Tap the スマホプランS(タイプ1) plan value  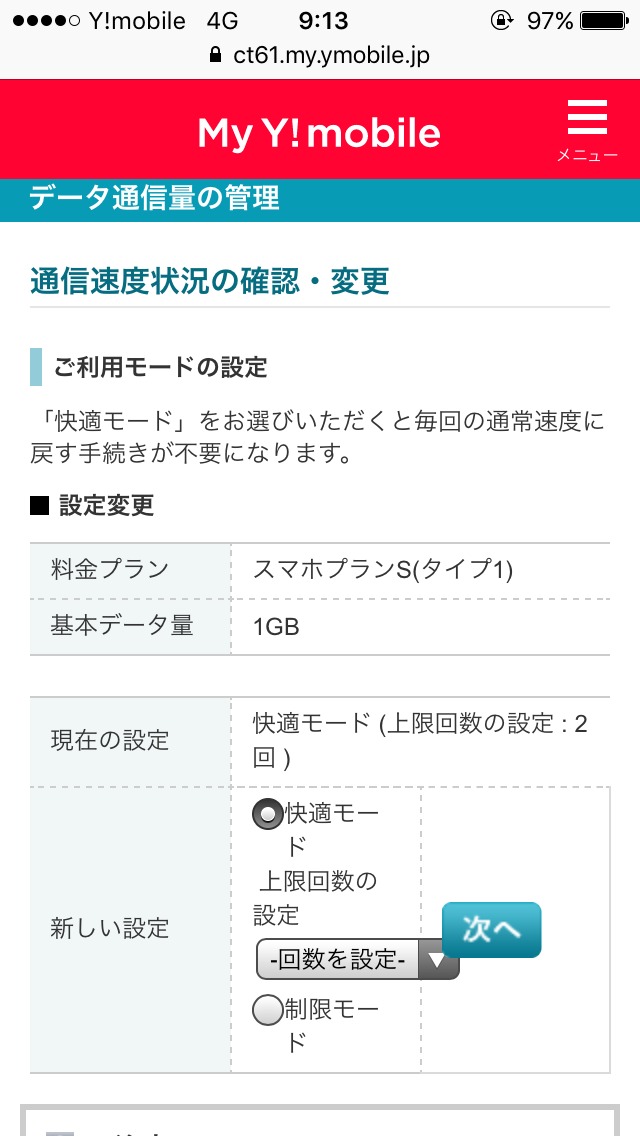pyautogui.click(x=383, y=570)
